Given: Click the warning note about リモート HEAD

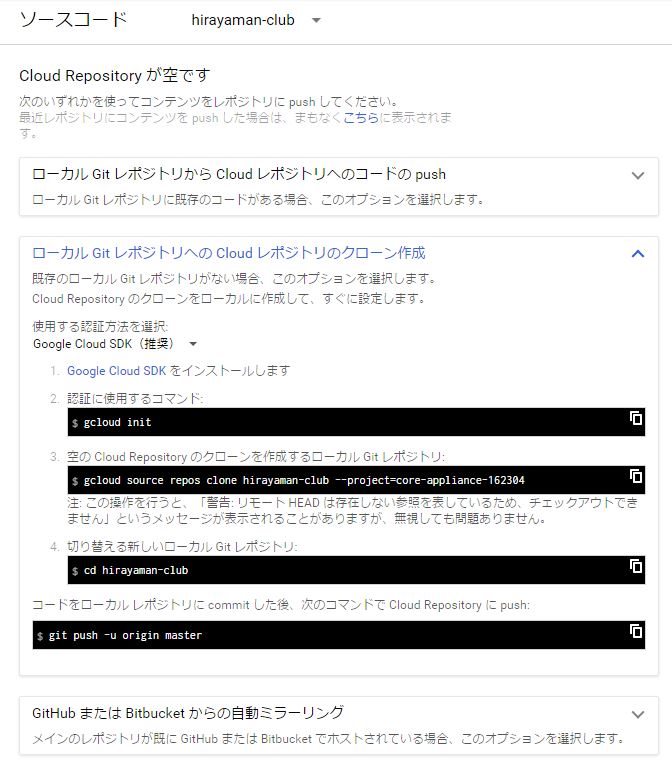Looking at the screenshot, I should click(x=352, y=510).
